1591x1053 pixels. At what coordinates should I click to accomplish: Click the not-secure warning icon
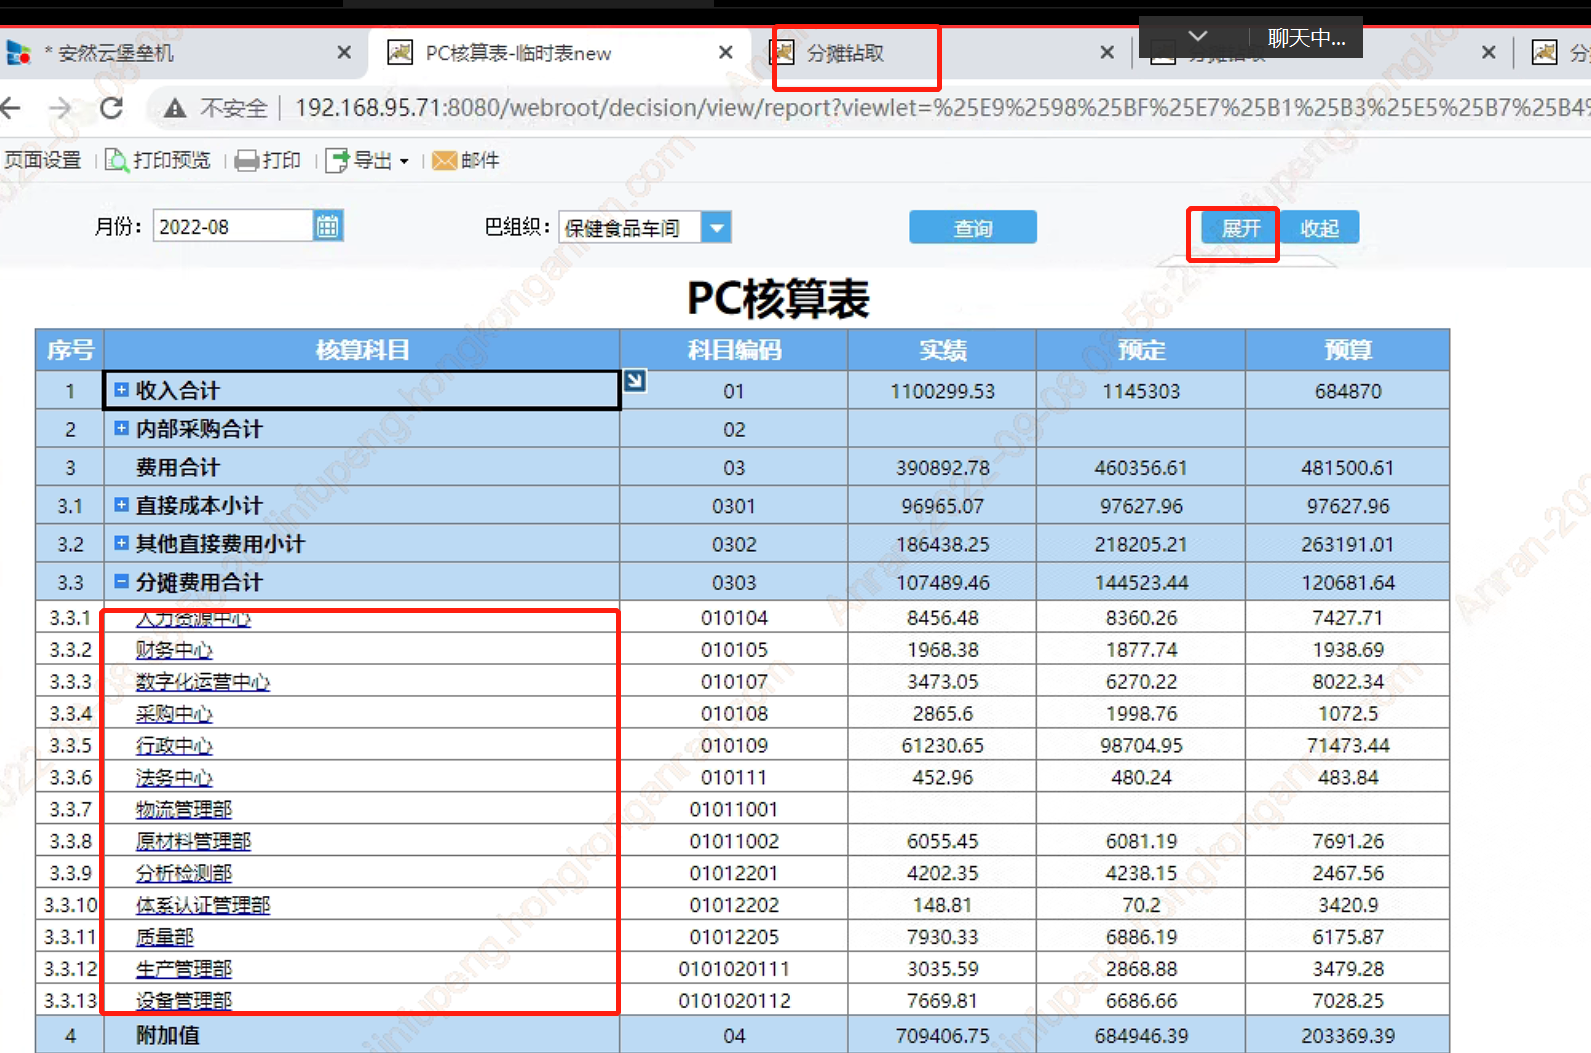pyautogui.click(x=175, y=108)
